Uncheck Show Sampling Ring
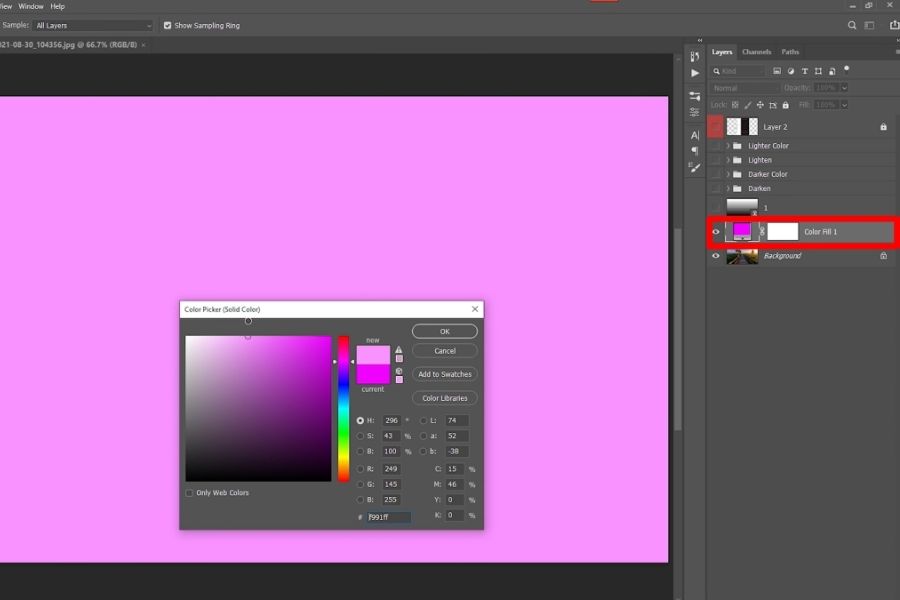The image size is (900, 600). point(167,25)
